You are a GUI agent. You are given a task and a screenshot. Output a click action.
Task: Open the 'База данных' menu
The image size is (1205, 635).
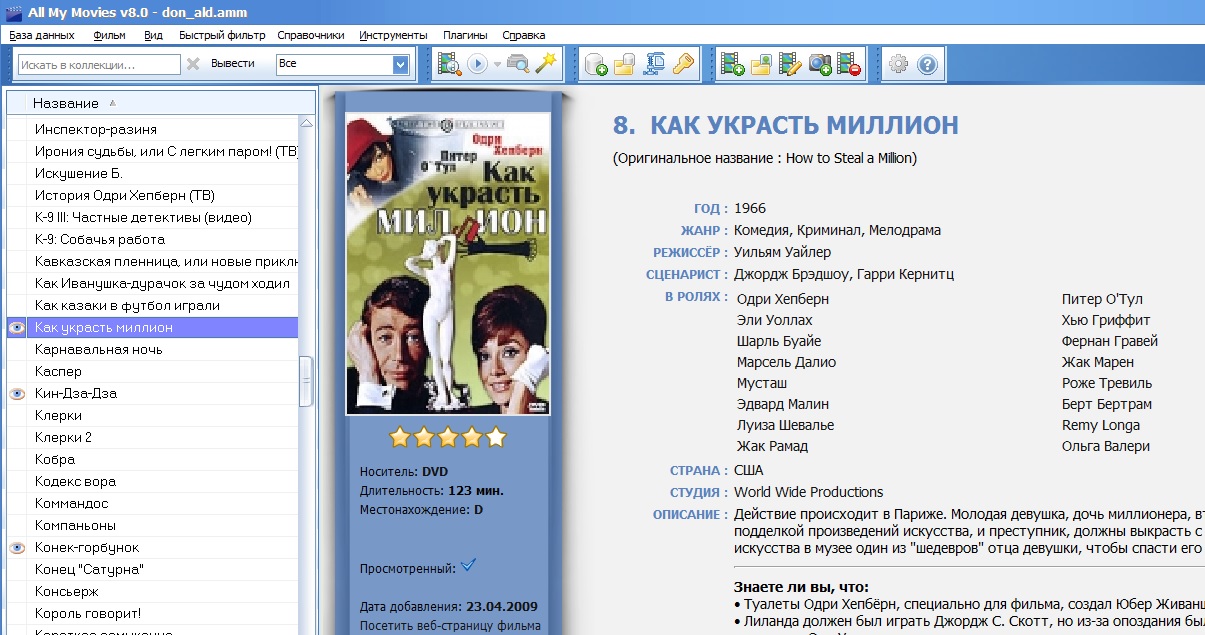tap(42, 35)
